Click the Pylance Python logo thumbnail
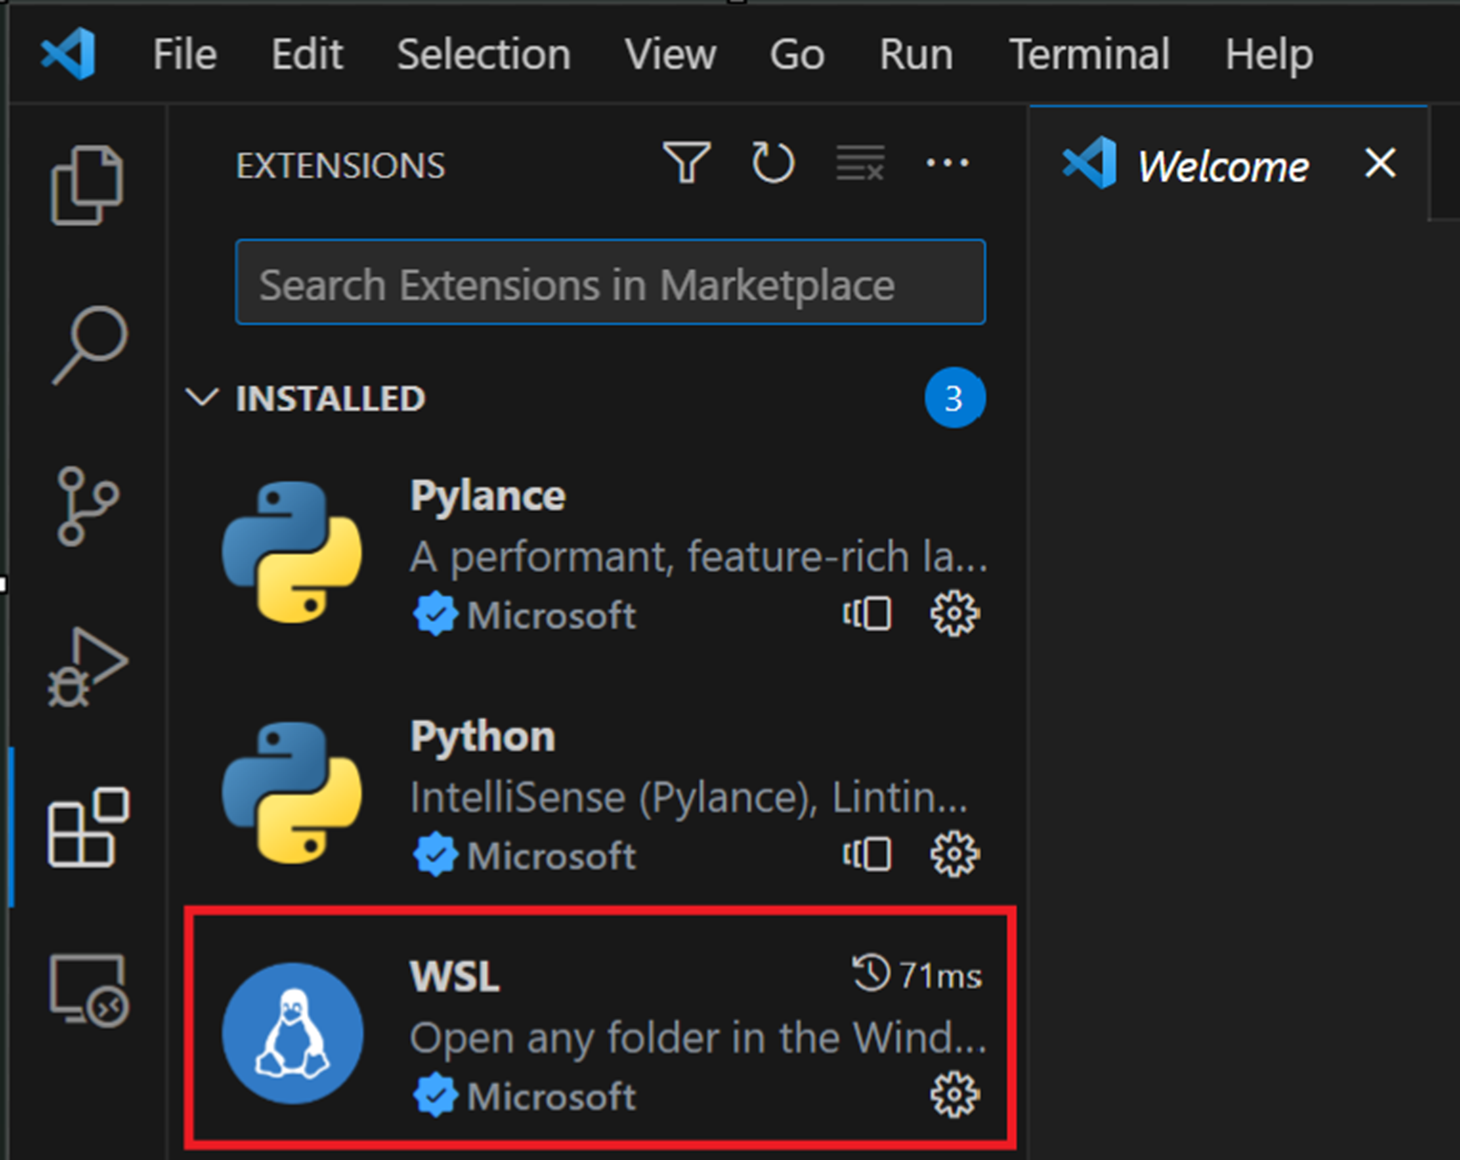Viewport: 1460px width, 1160px height. tap(292, 552)
